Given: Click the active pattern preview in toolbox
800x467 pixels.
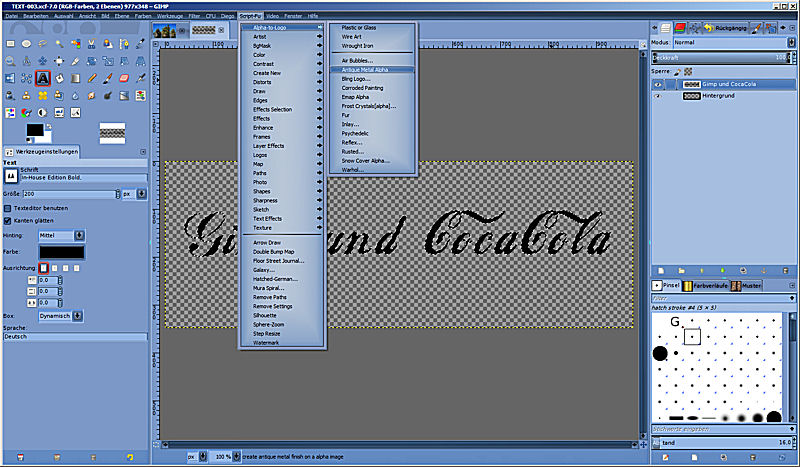Looking at the screenshot, I should coord(112,133).
